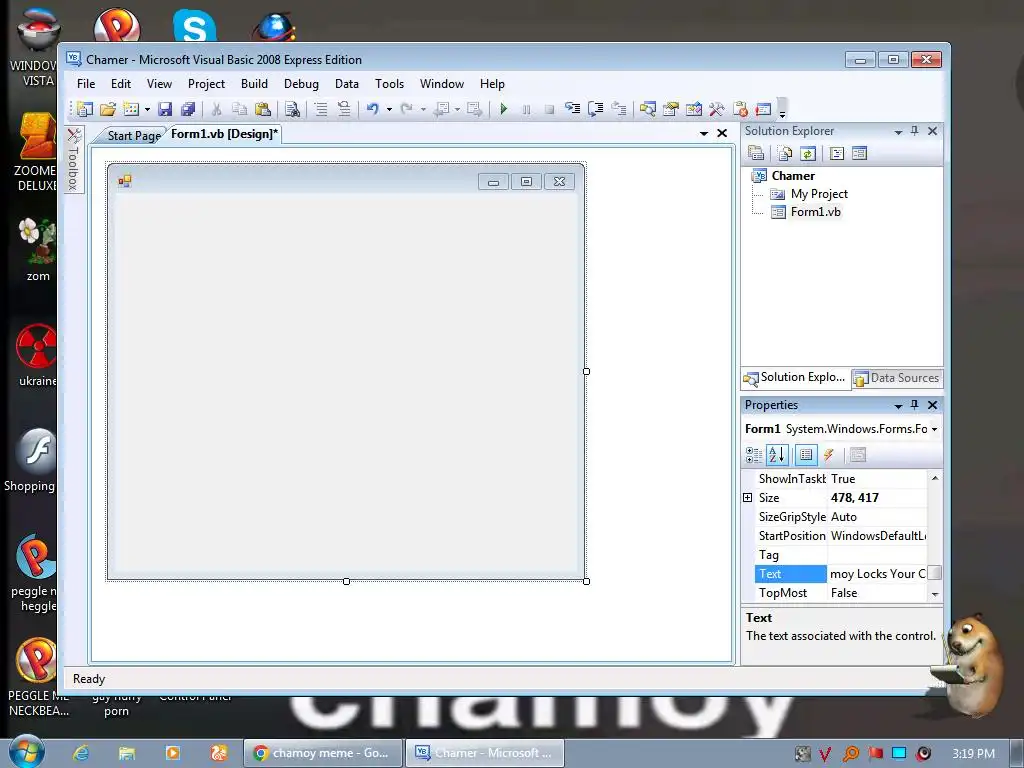Open the Tools menu
1024x768 pixels.
[389, 84]
